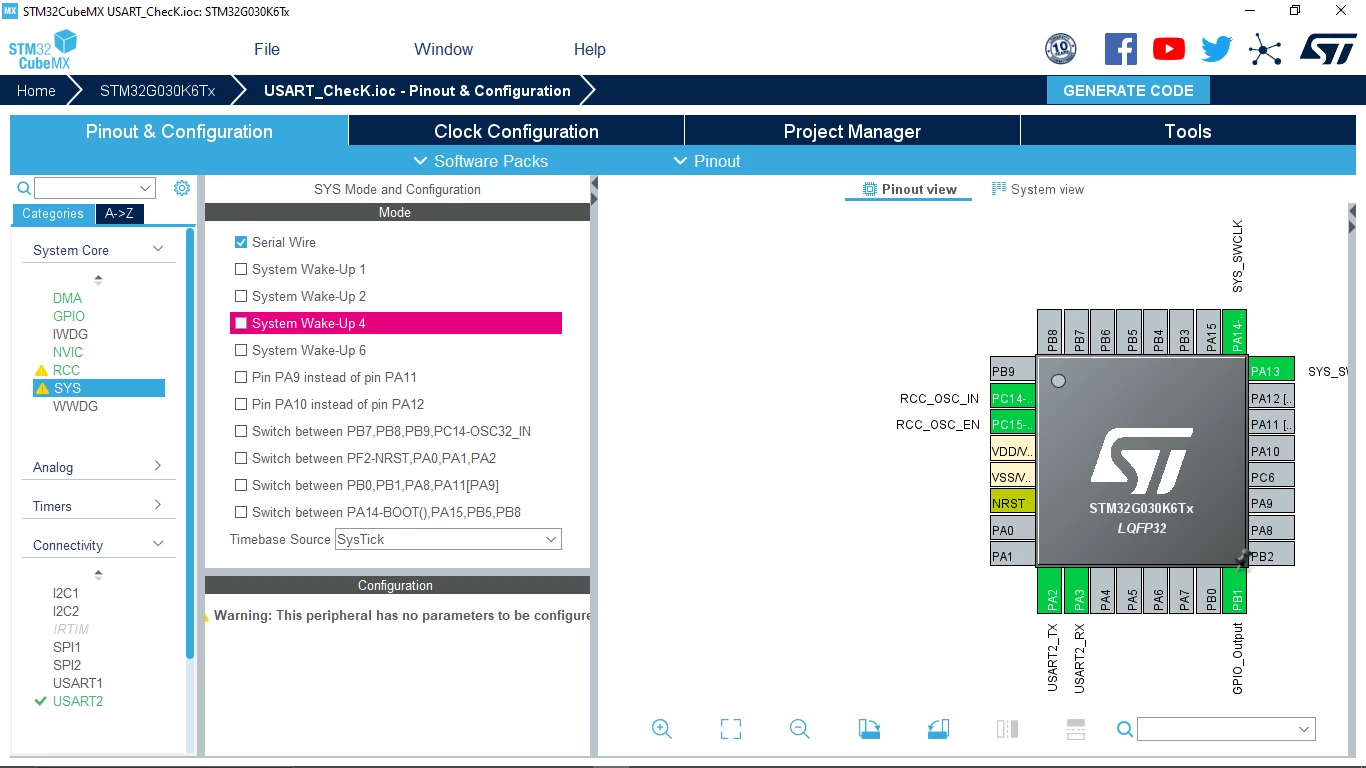Screen dimensions: 1366x768
Task: Uncheck the Serial Wire checkbox
Action: [241, 242]
